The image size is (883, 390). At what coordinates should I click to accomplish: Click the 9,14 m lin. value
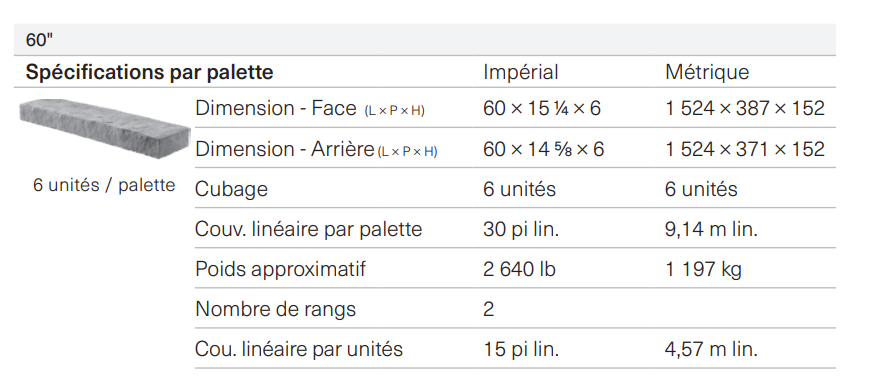pos(711,229)
